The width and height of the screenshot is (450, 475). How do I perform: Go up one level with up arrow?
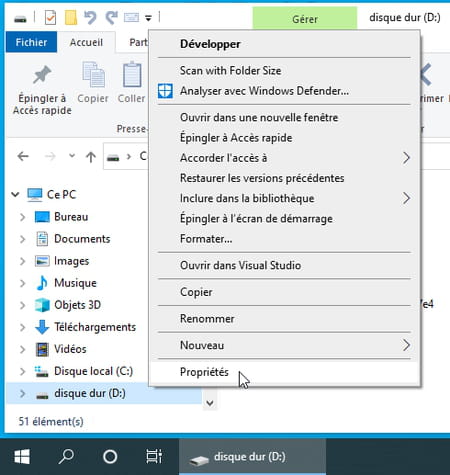(x=91, y=156)
